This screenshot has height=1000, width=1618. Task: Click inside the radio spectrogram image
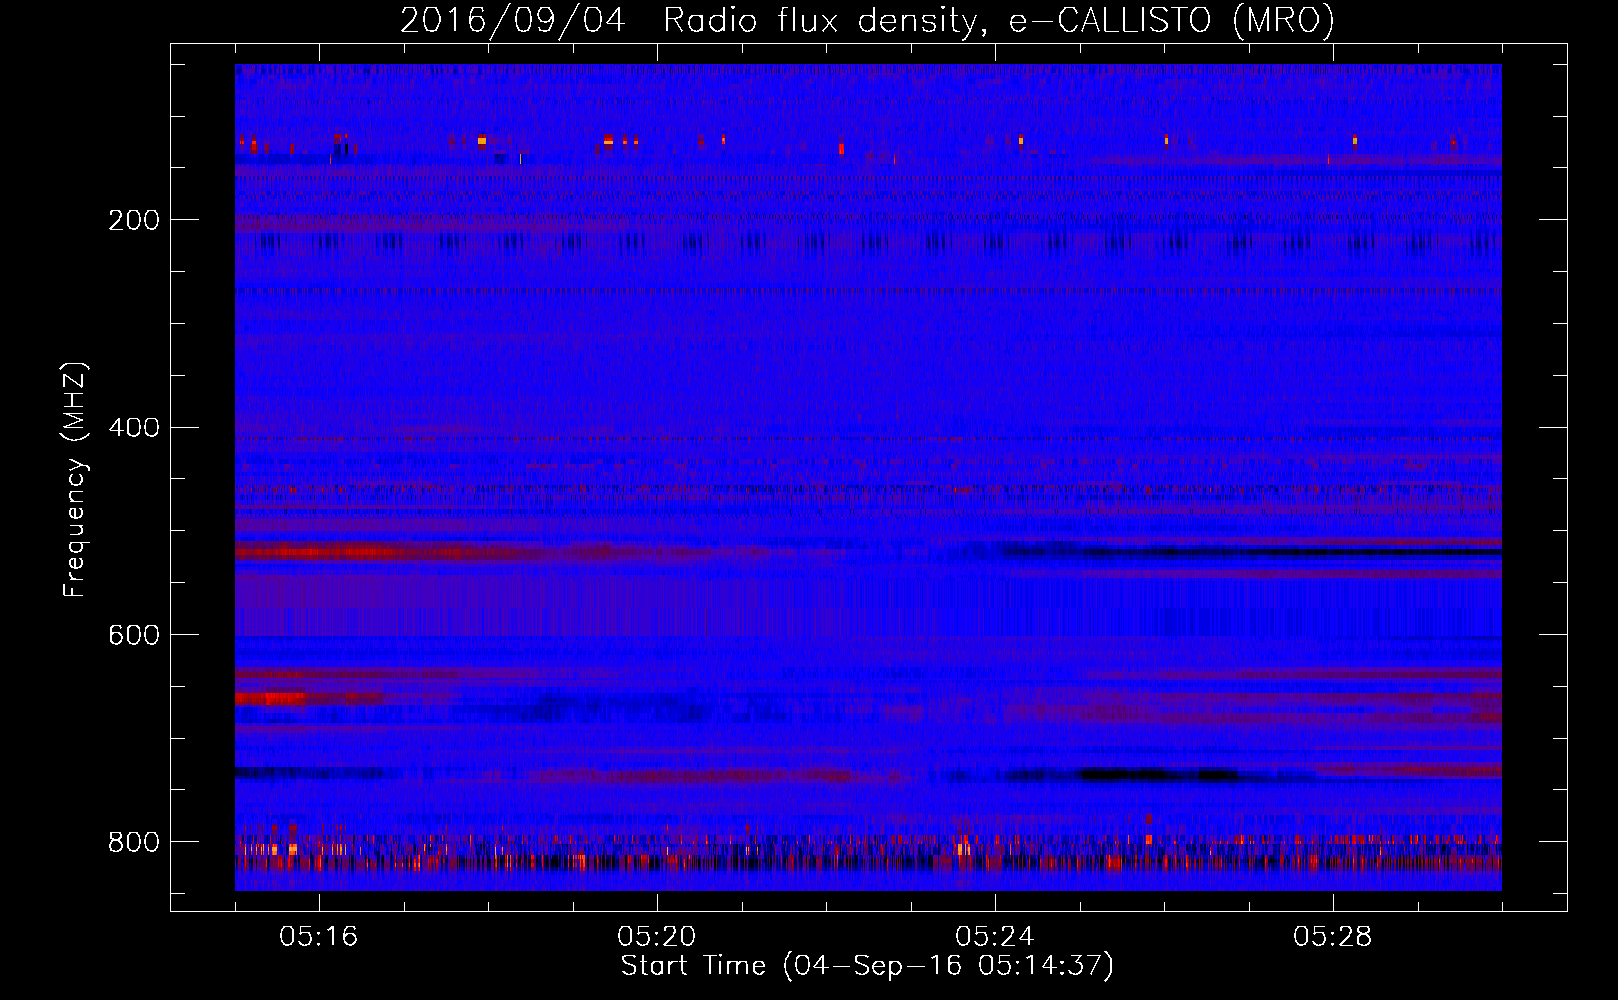[x=868, y=477]
